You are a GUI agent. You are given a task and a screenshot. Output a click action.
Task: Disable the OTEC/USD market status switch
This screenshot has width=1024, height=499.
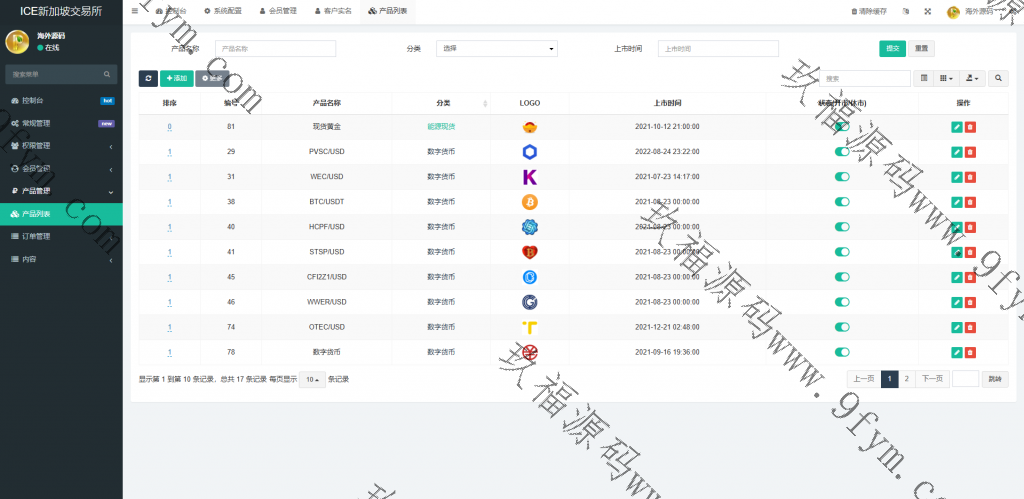842,327
